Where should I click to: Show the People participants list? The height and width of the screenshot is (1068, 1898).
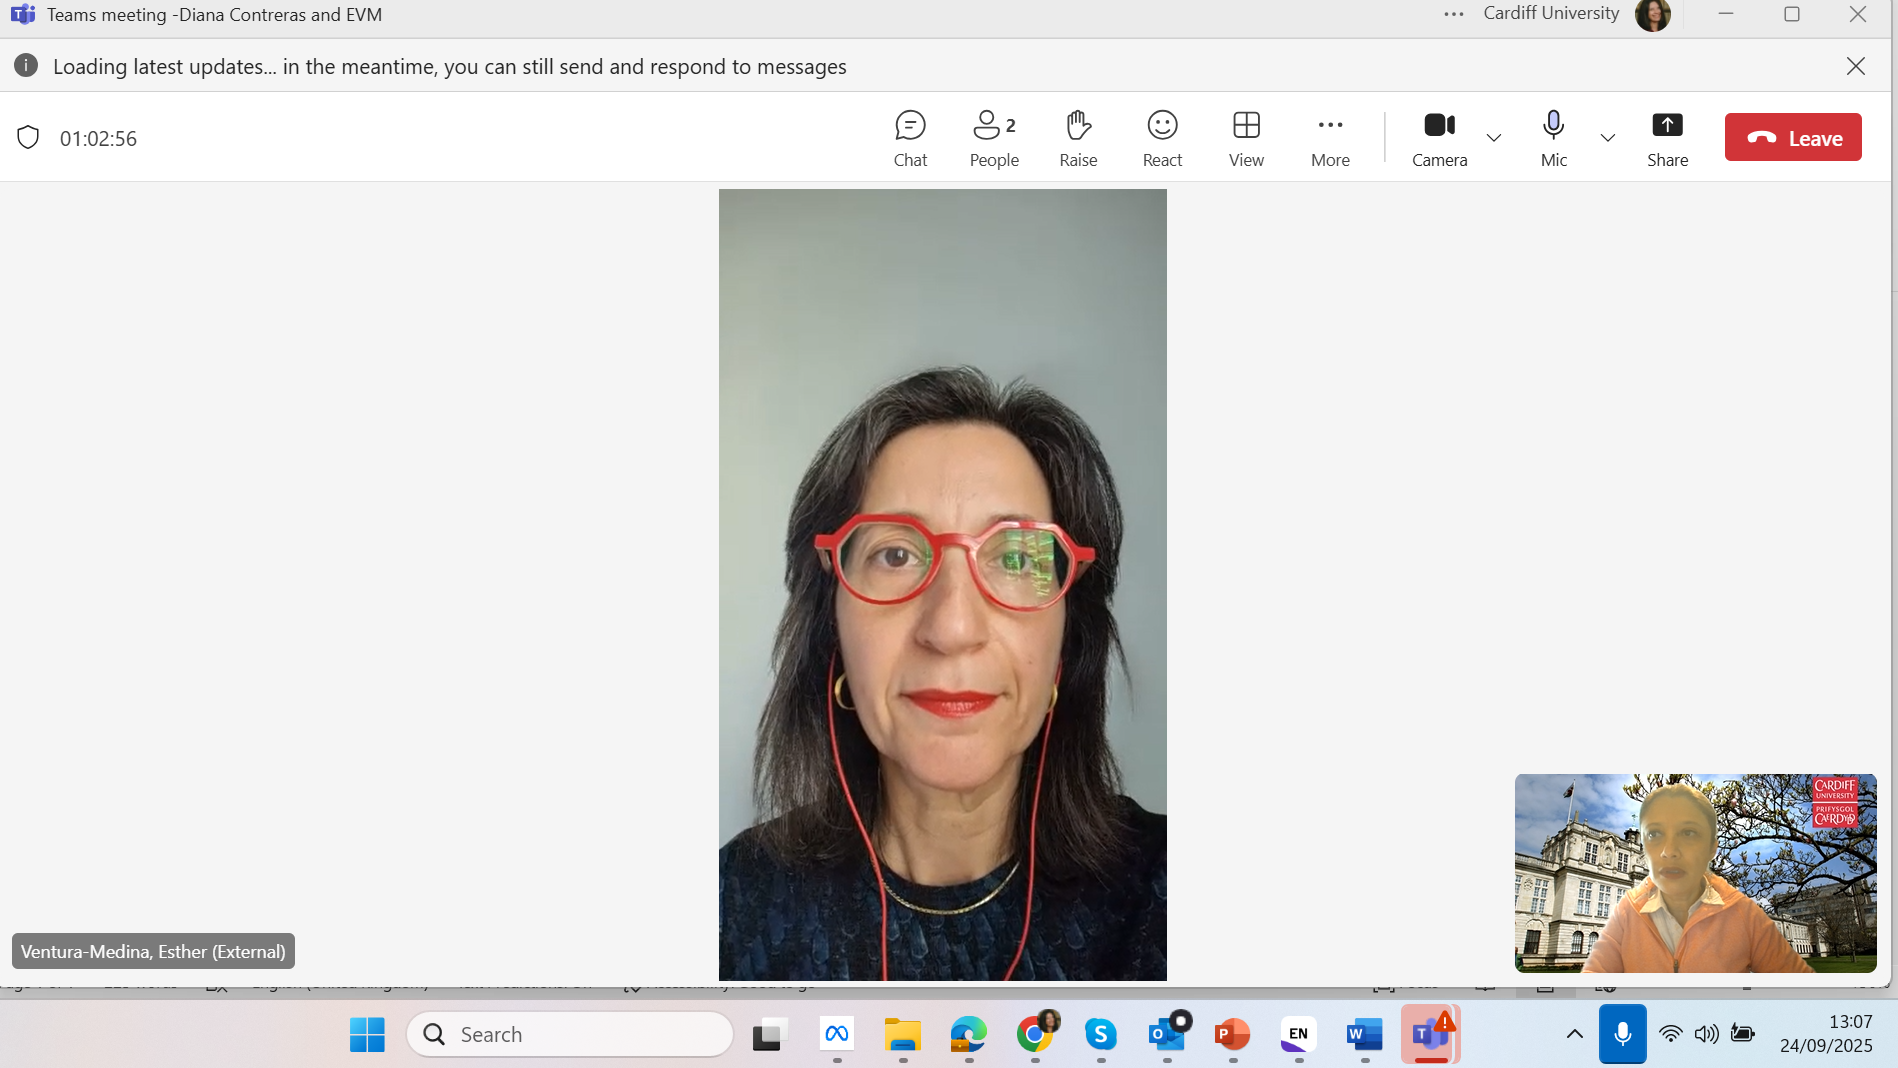(x=993, y=138)
